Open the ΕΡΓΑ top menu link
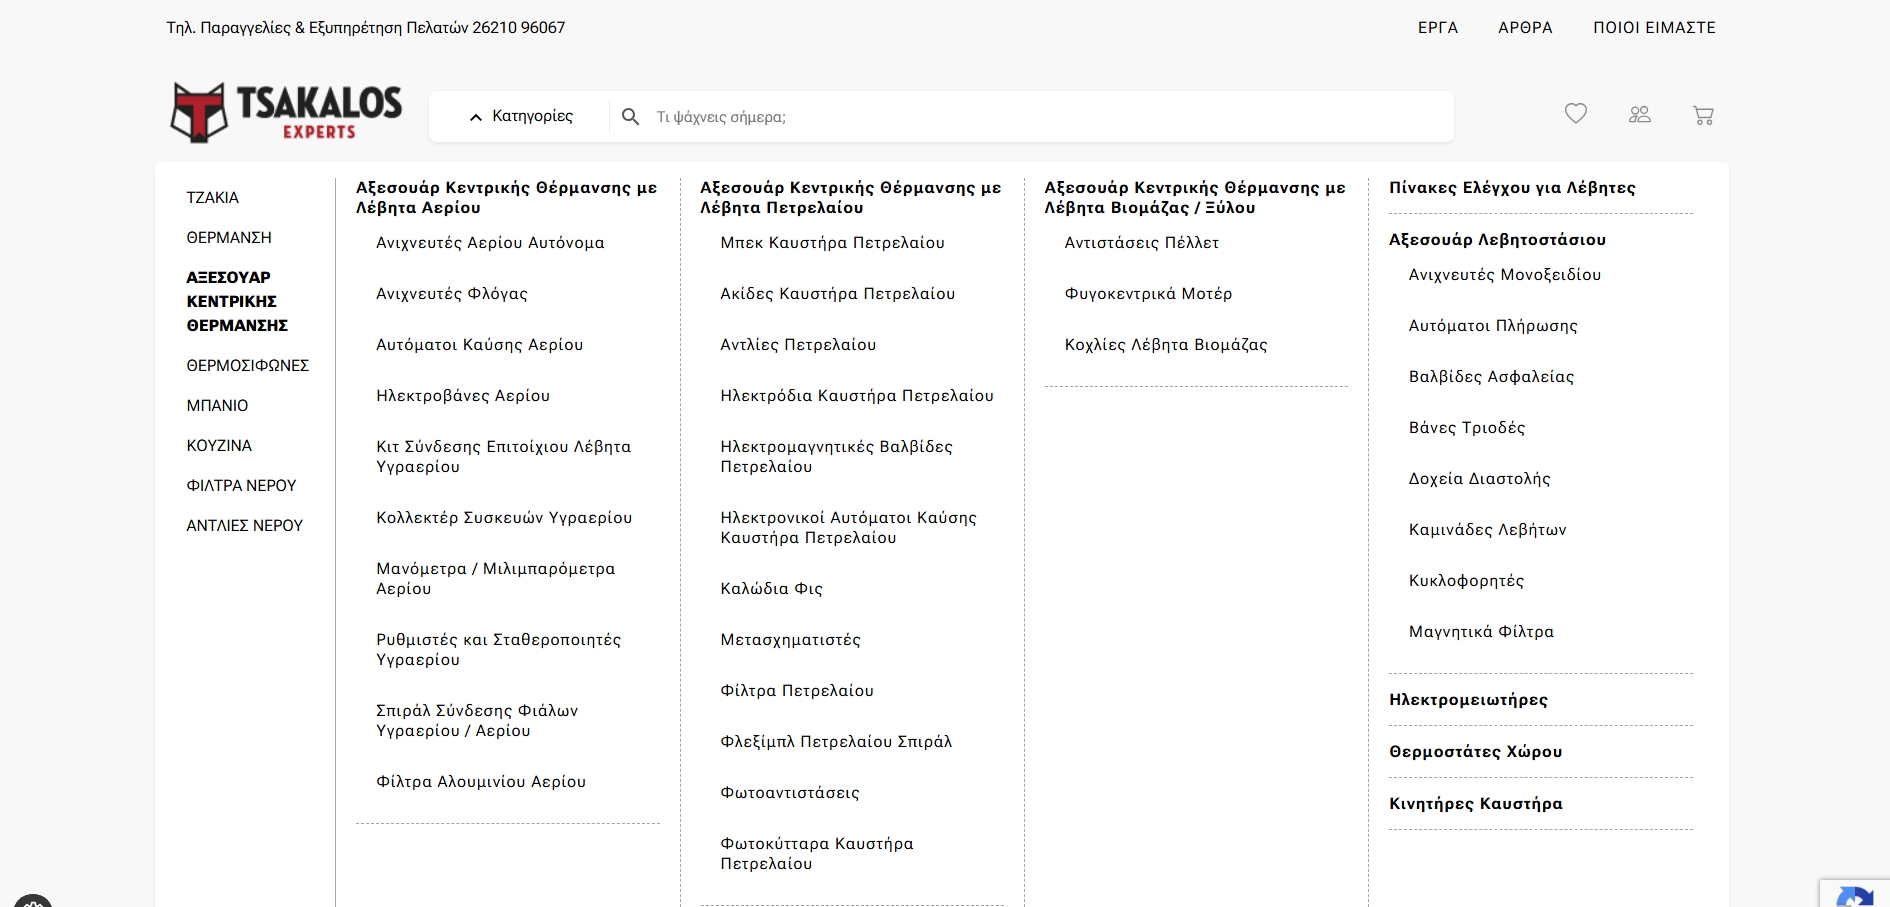This screenshot has width=1890, height=907. pos(1438,28)
